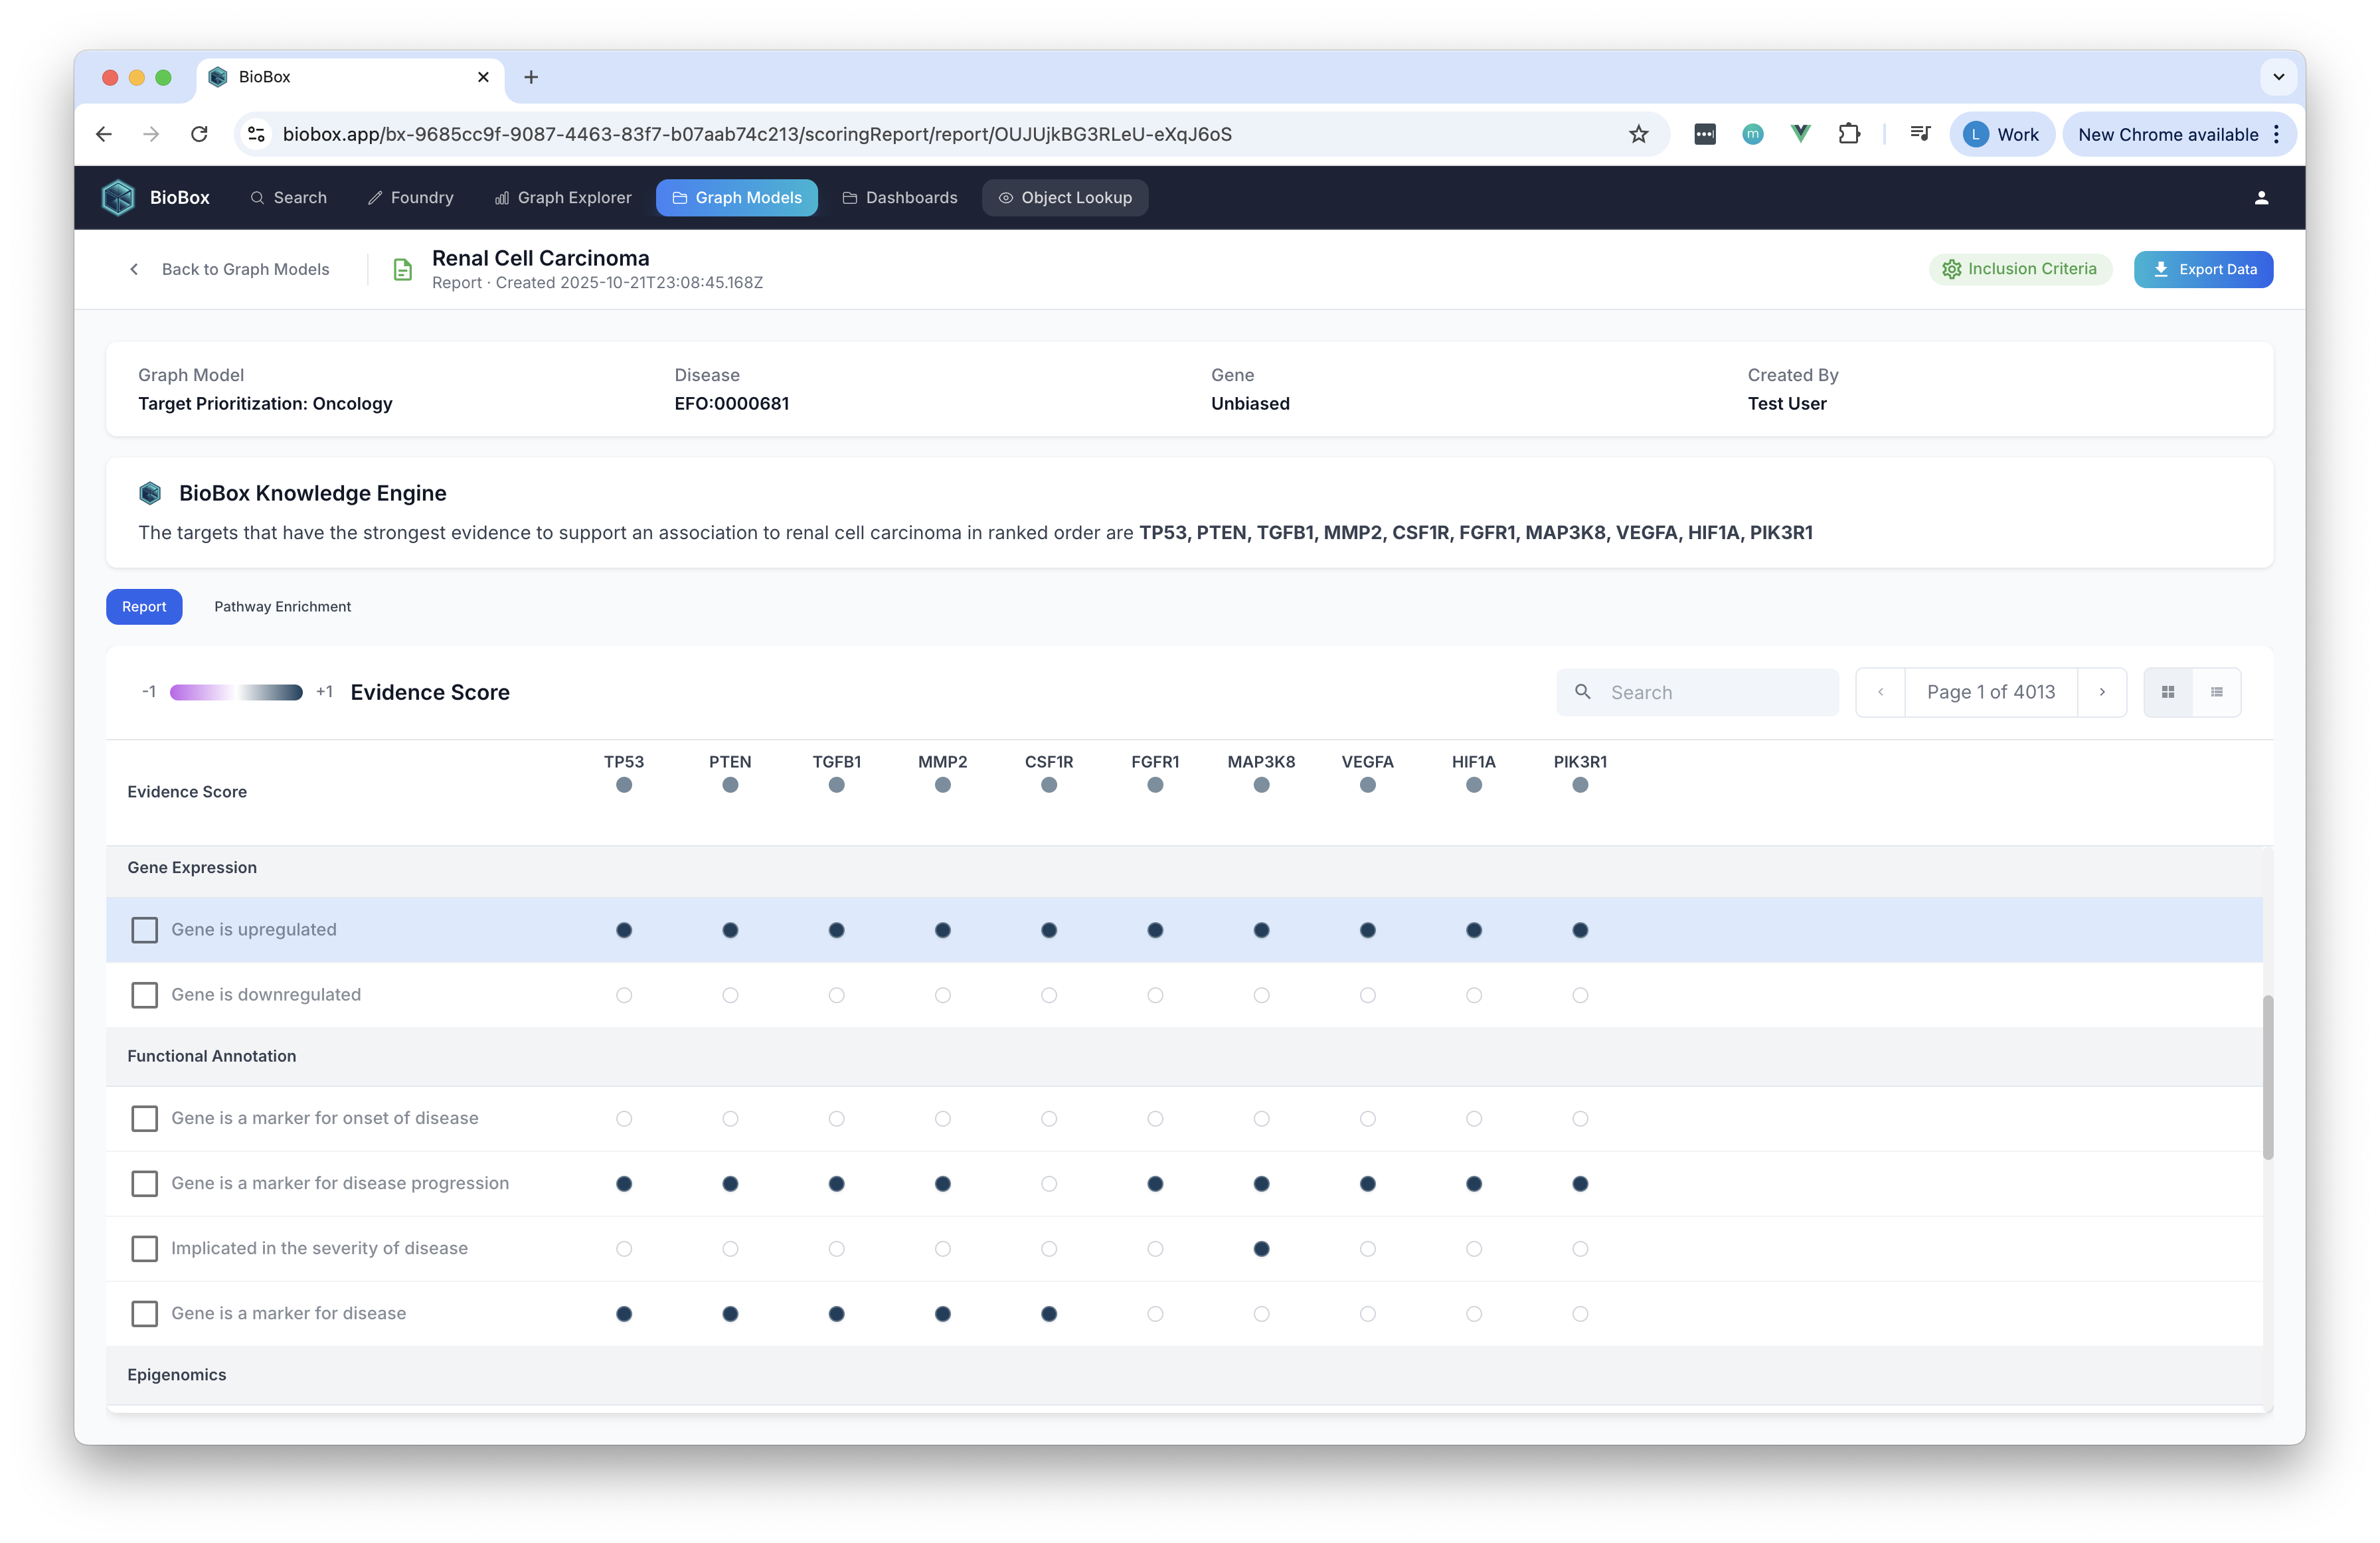2380x1543 pixels.
Task: Click the Renal Cell Carcinoma document icon
Action: (402, 269)
